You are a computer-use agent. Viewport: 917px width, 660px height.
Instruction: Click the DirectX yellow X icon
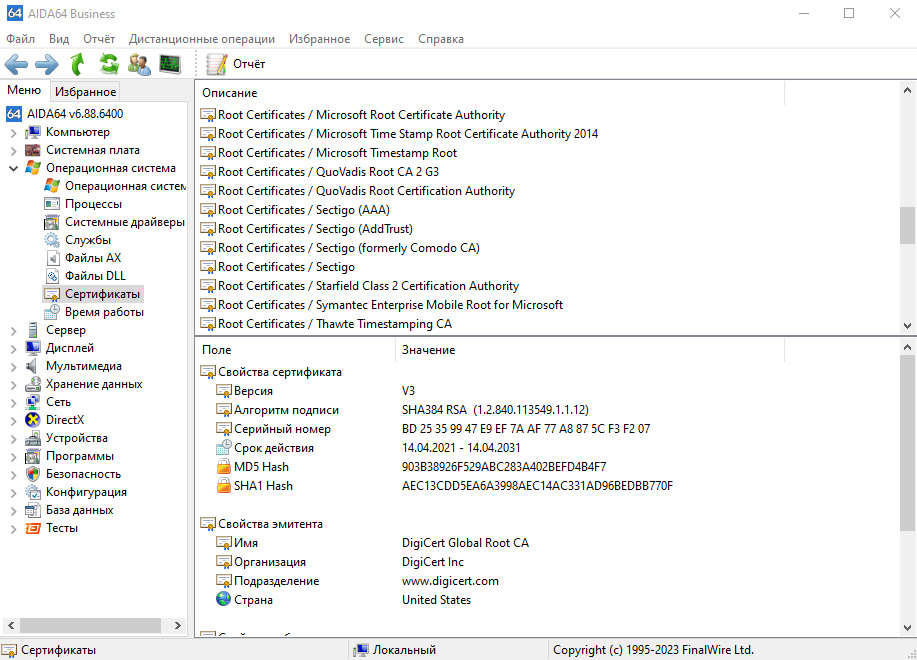33,420
